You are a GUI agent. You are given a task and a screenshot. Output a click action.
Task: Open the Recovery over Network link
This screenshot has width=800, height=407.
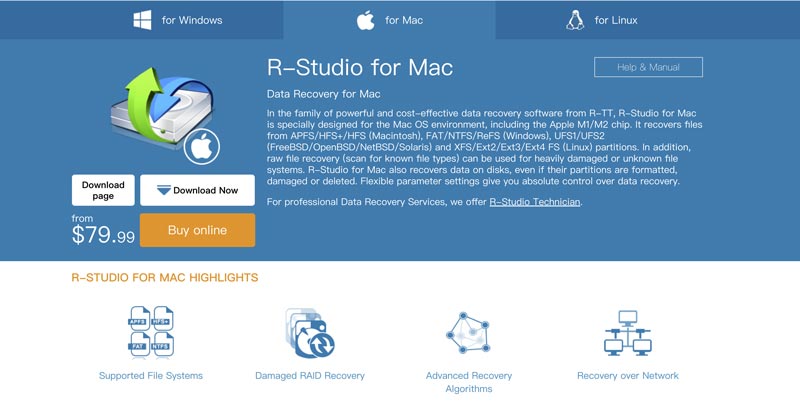pos(628,376)
